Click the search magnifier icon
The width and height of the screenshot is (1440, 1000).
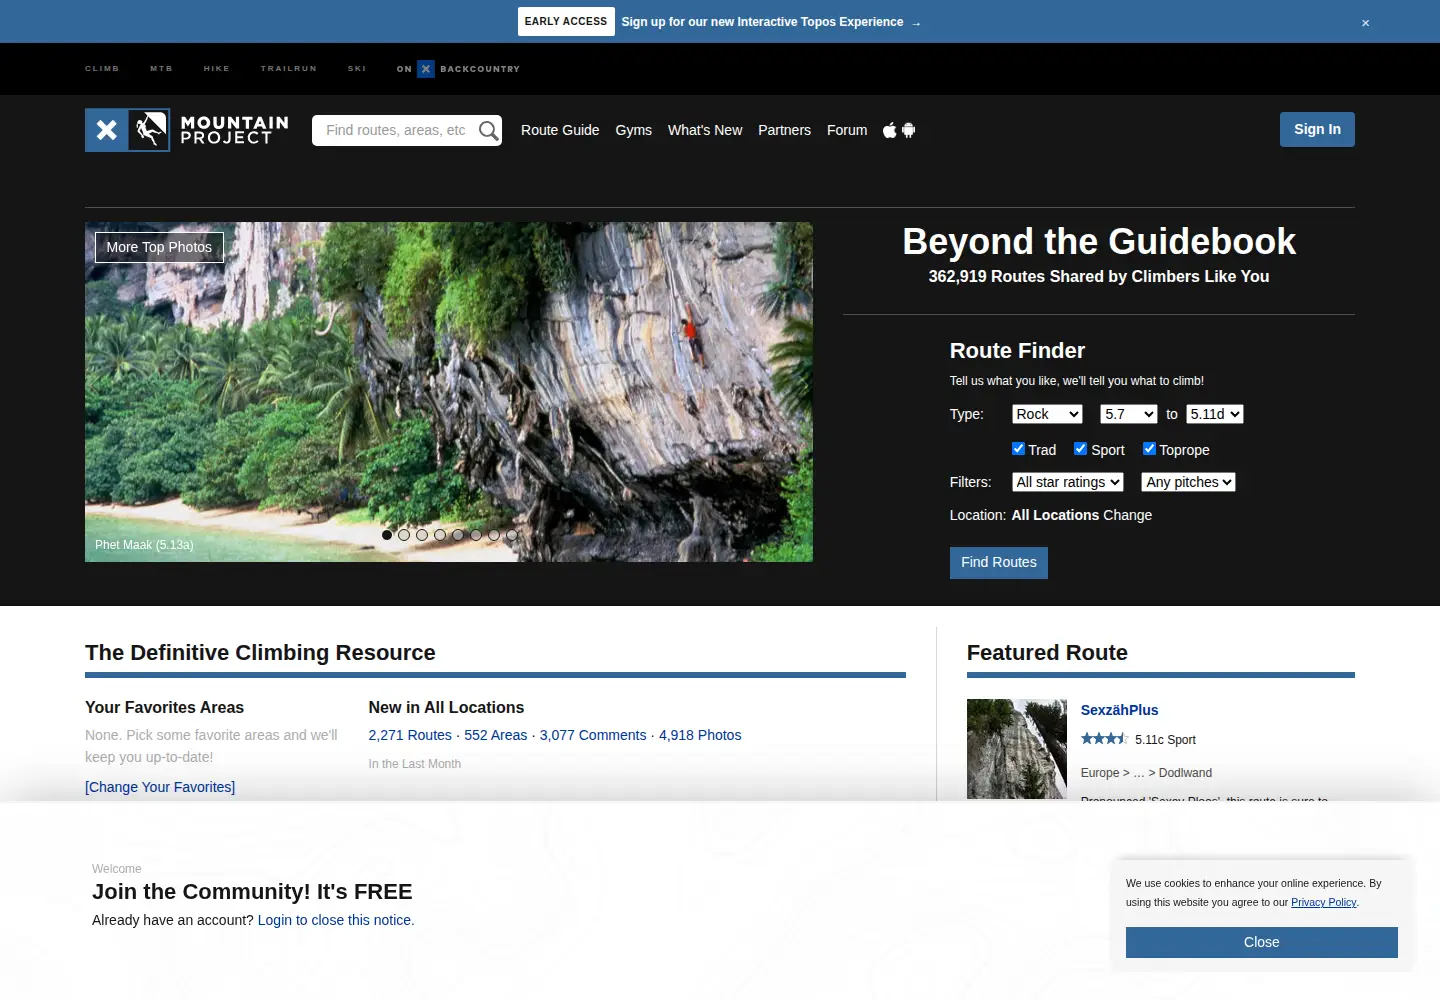pyautogui.click(x=488, y=130)
